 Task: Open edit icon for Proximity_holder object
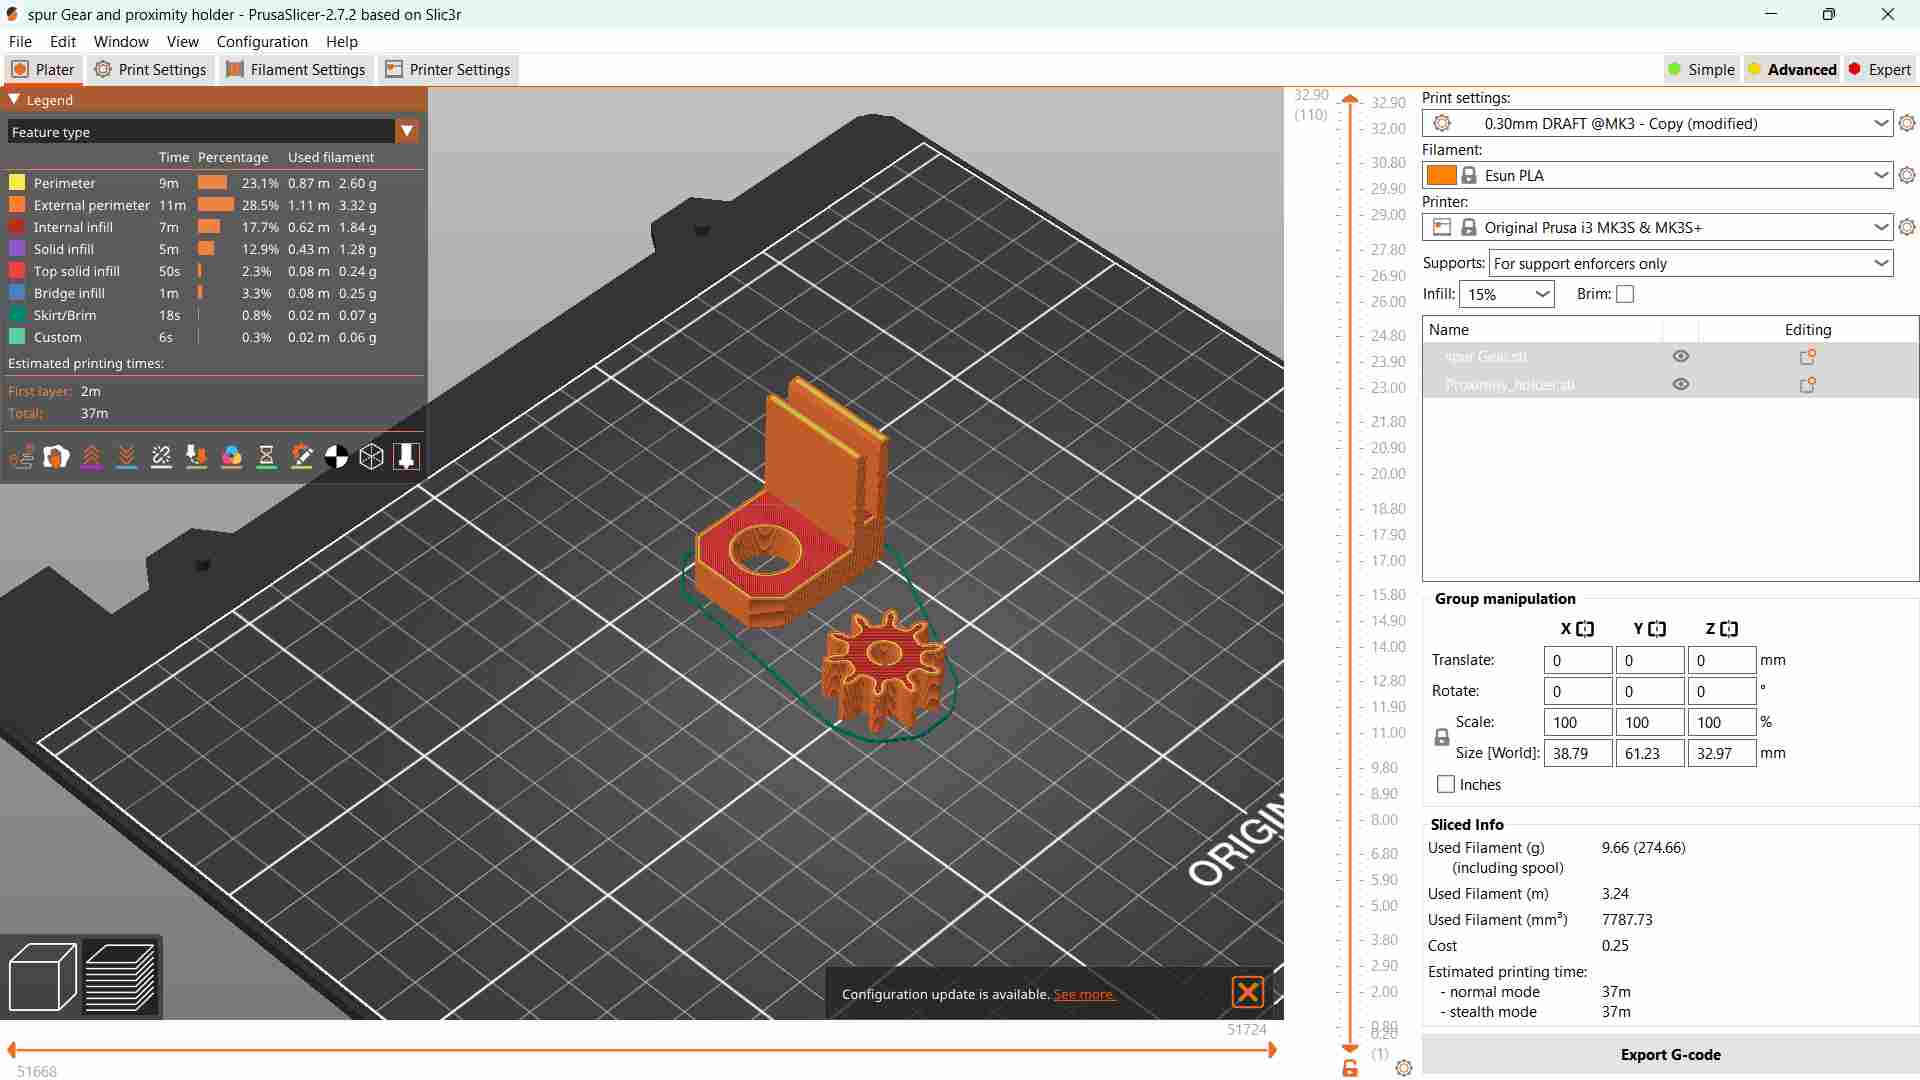[1807, 385]
